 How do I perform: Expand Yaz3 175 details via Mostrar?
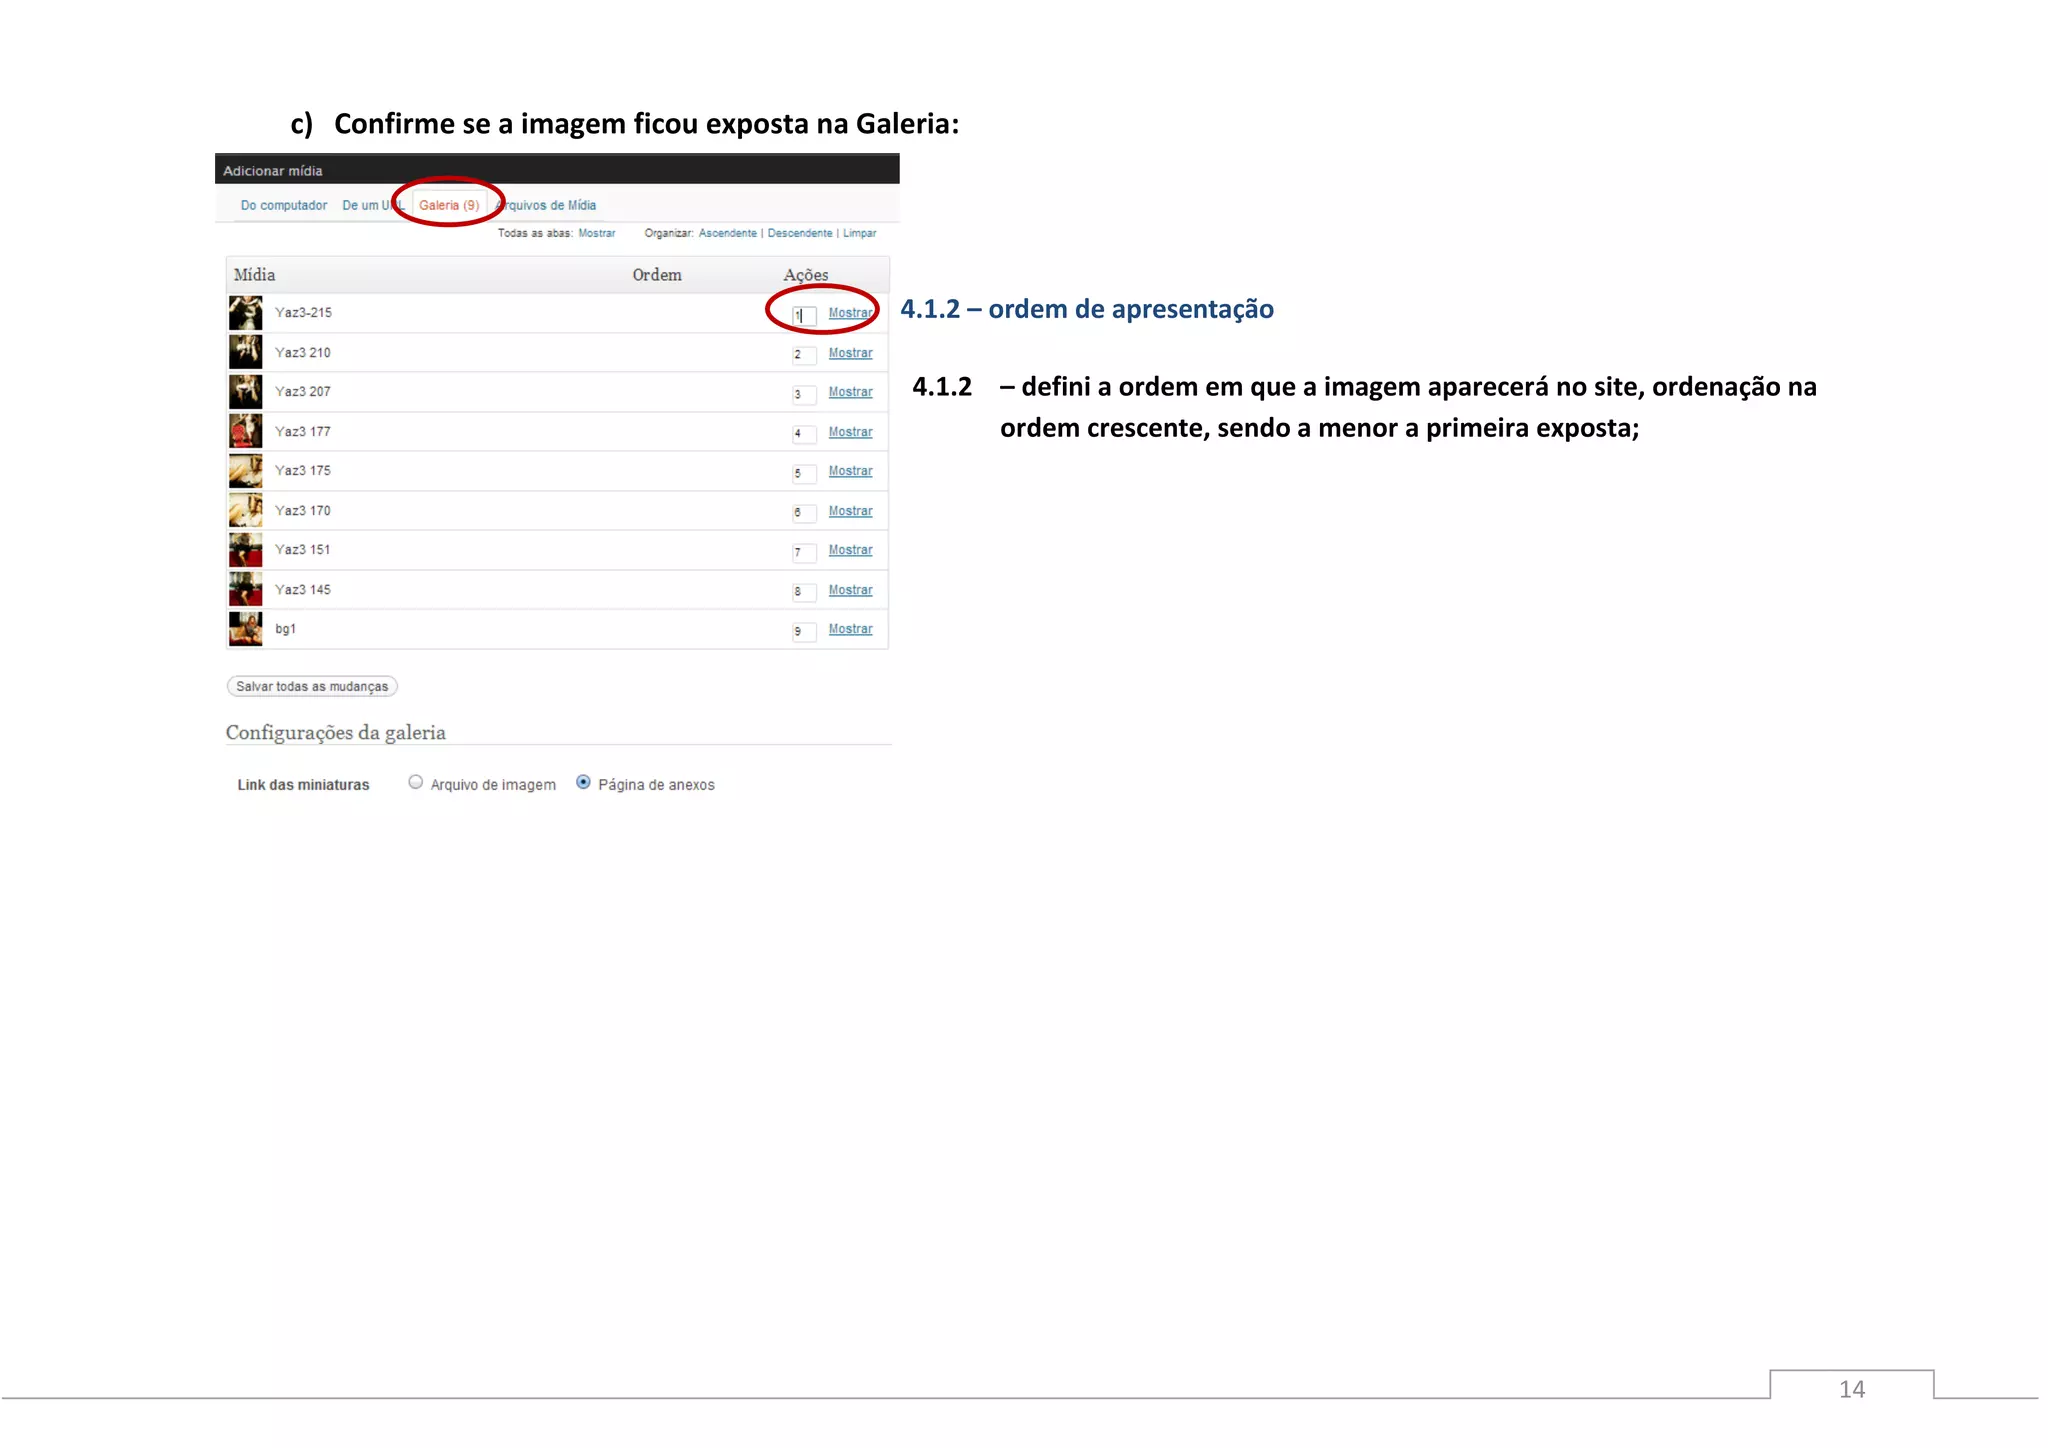coord(850,471)
